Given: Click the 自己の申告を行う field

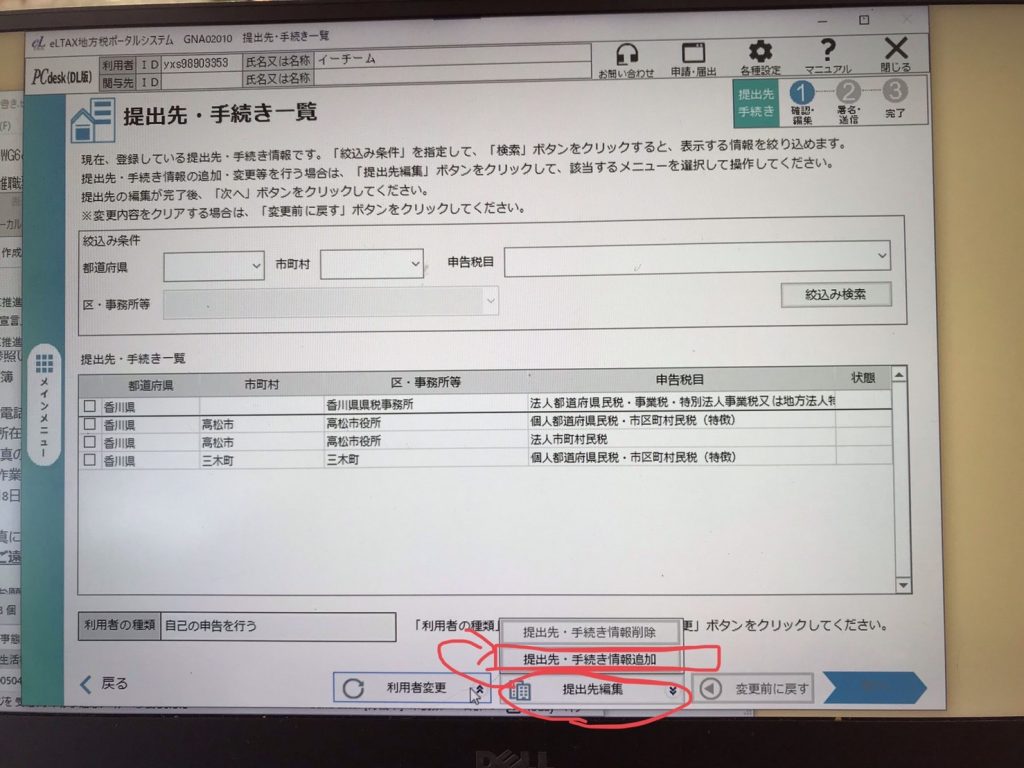Looking at the screenshot, I should pyautogui.click(x=278, y=626).
